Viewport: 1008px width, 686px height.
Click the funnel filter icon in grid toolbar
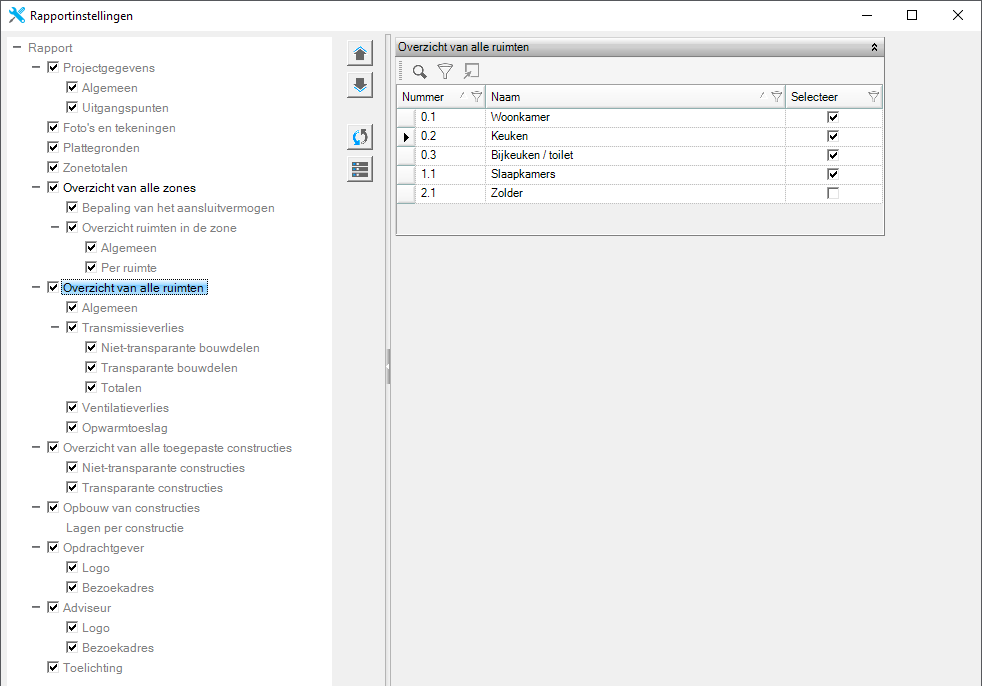(x=445, y=71)
